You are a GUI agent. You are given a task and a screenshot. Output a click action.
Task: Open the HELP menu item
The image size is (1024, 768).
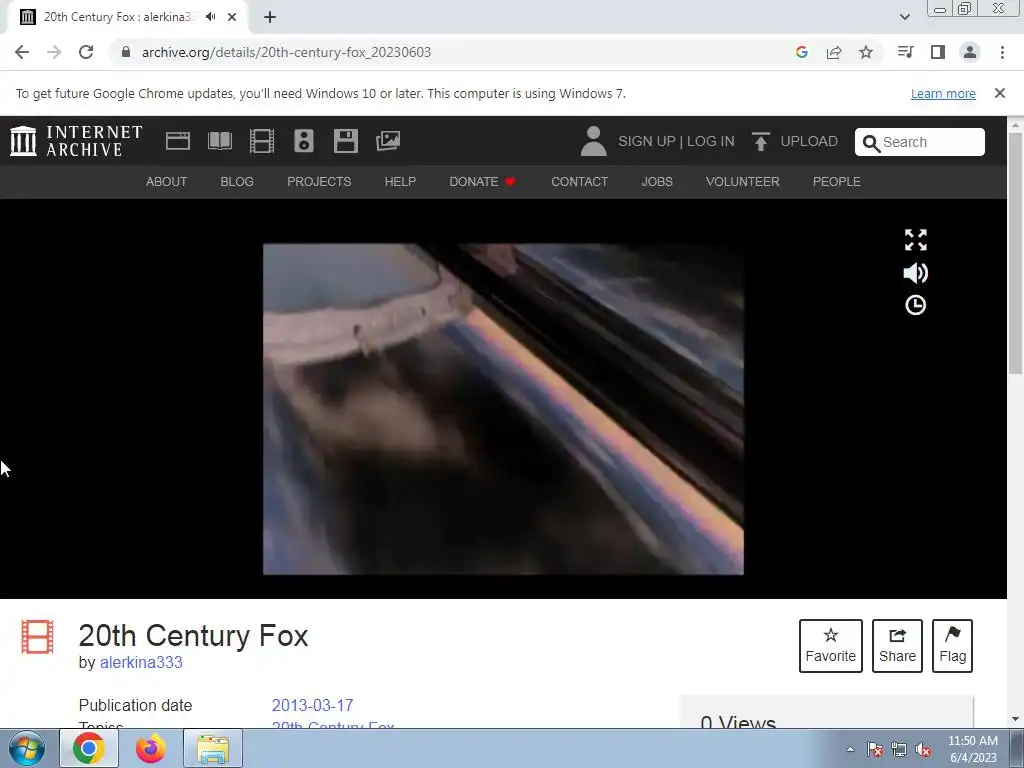pyautogui.click(x=400, y=182)
